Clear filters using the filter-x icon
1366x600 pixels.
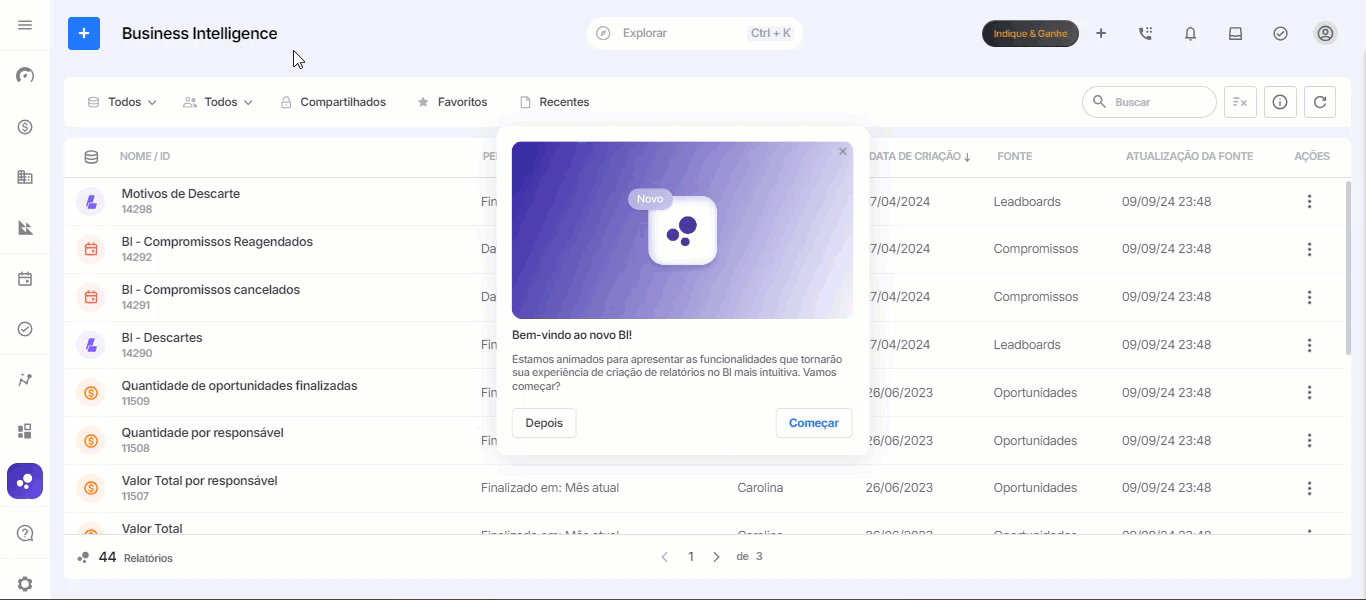coord(1240,102)
